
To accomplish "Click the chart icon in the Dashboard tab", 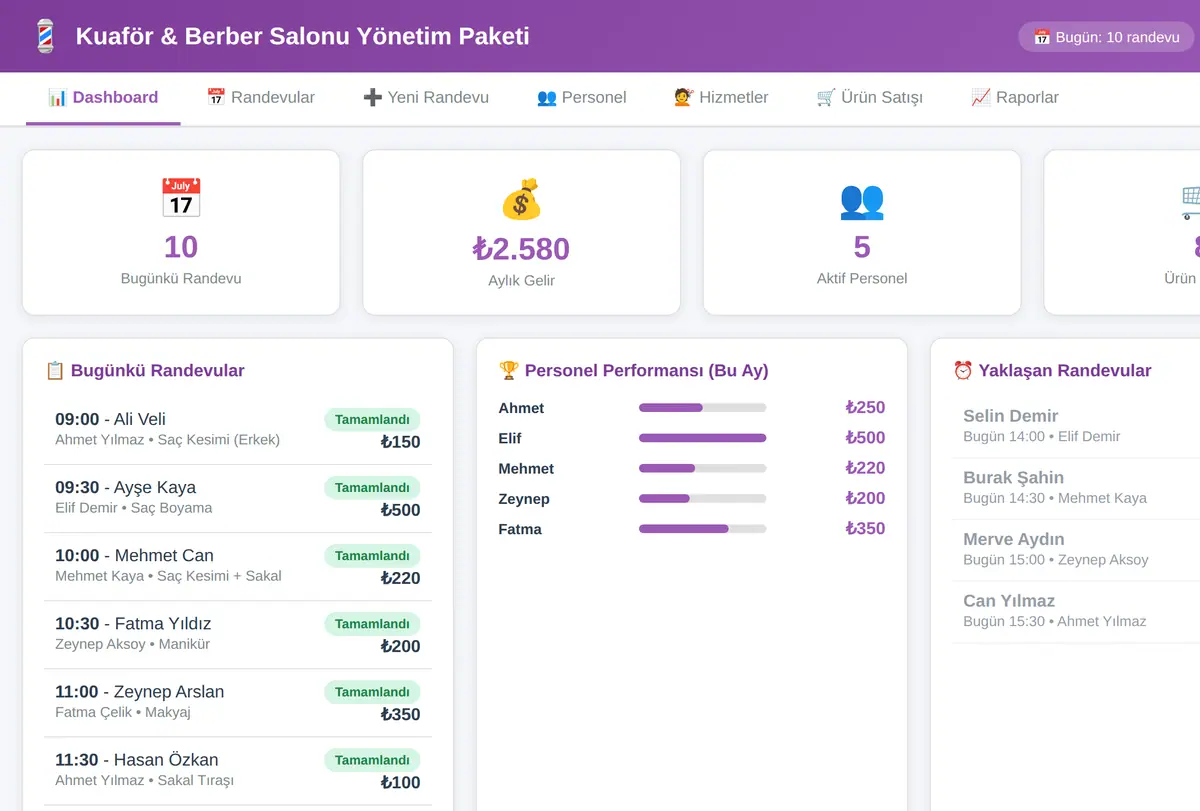I will (58, 98).
